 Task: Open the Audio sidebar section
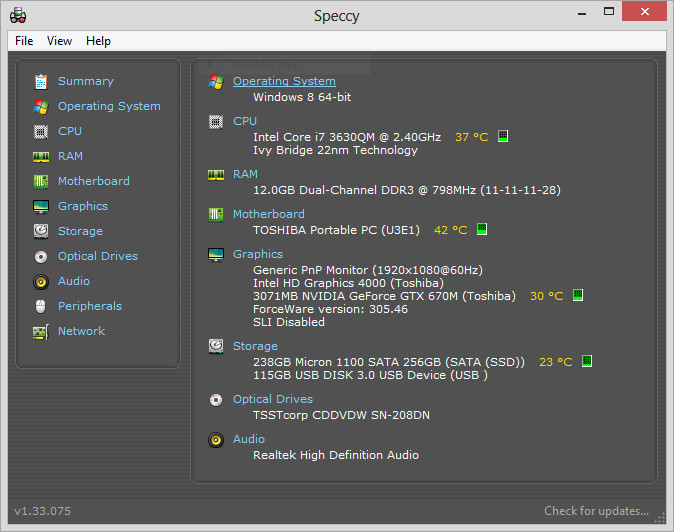click(x=74, y=281)
